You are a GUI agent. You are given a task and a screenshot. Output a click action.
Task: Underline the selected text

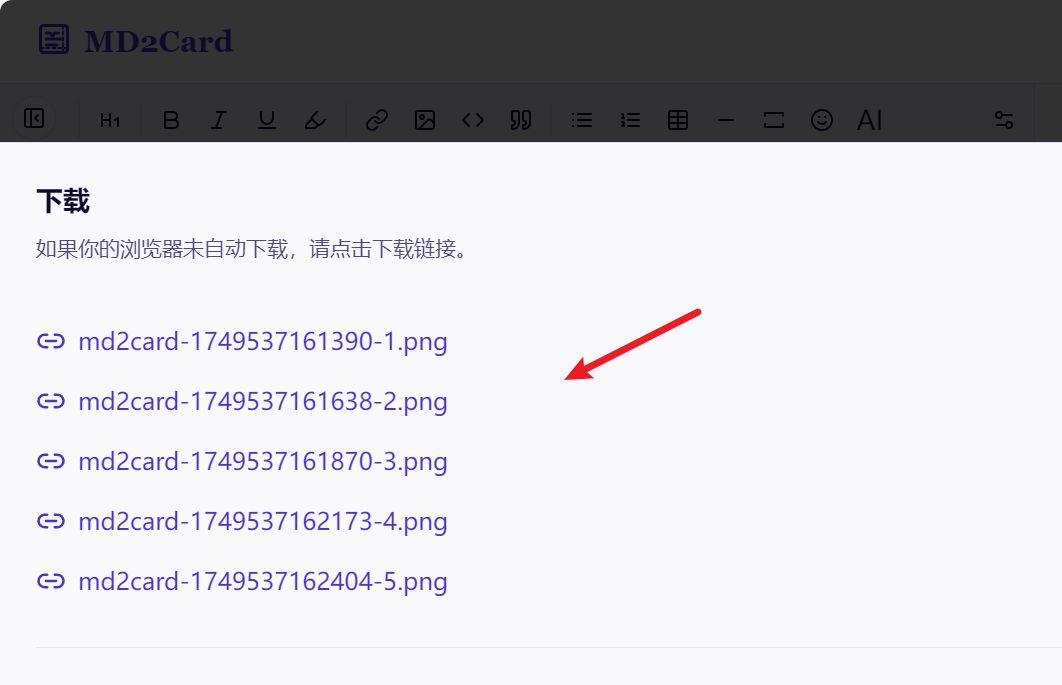click(266, 120)
